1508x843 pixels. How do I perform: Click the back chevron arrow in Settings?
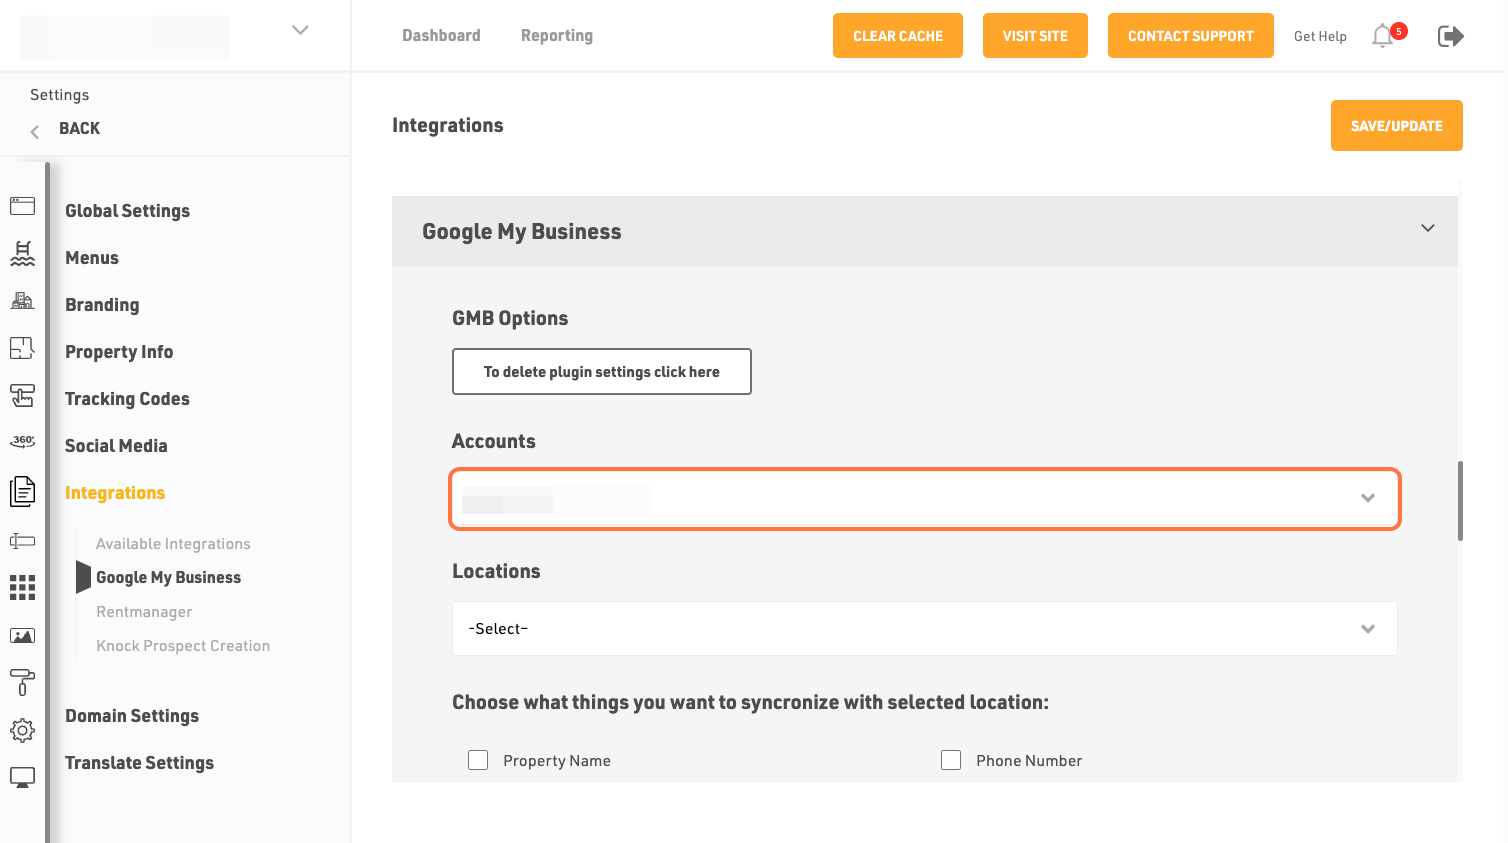[35, 131]
